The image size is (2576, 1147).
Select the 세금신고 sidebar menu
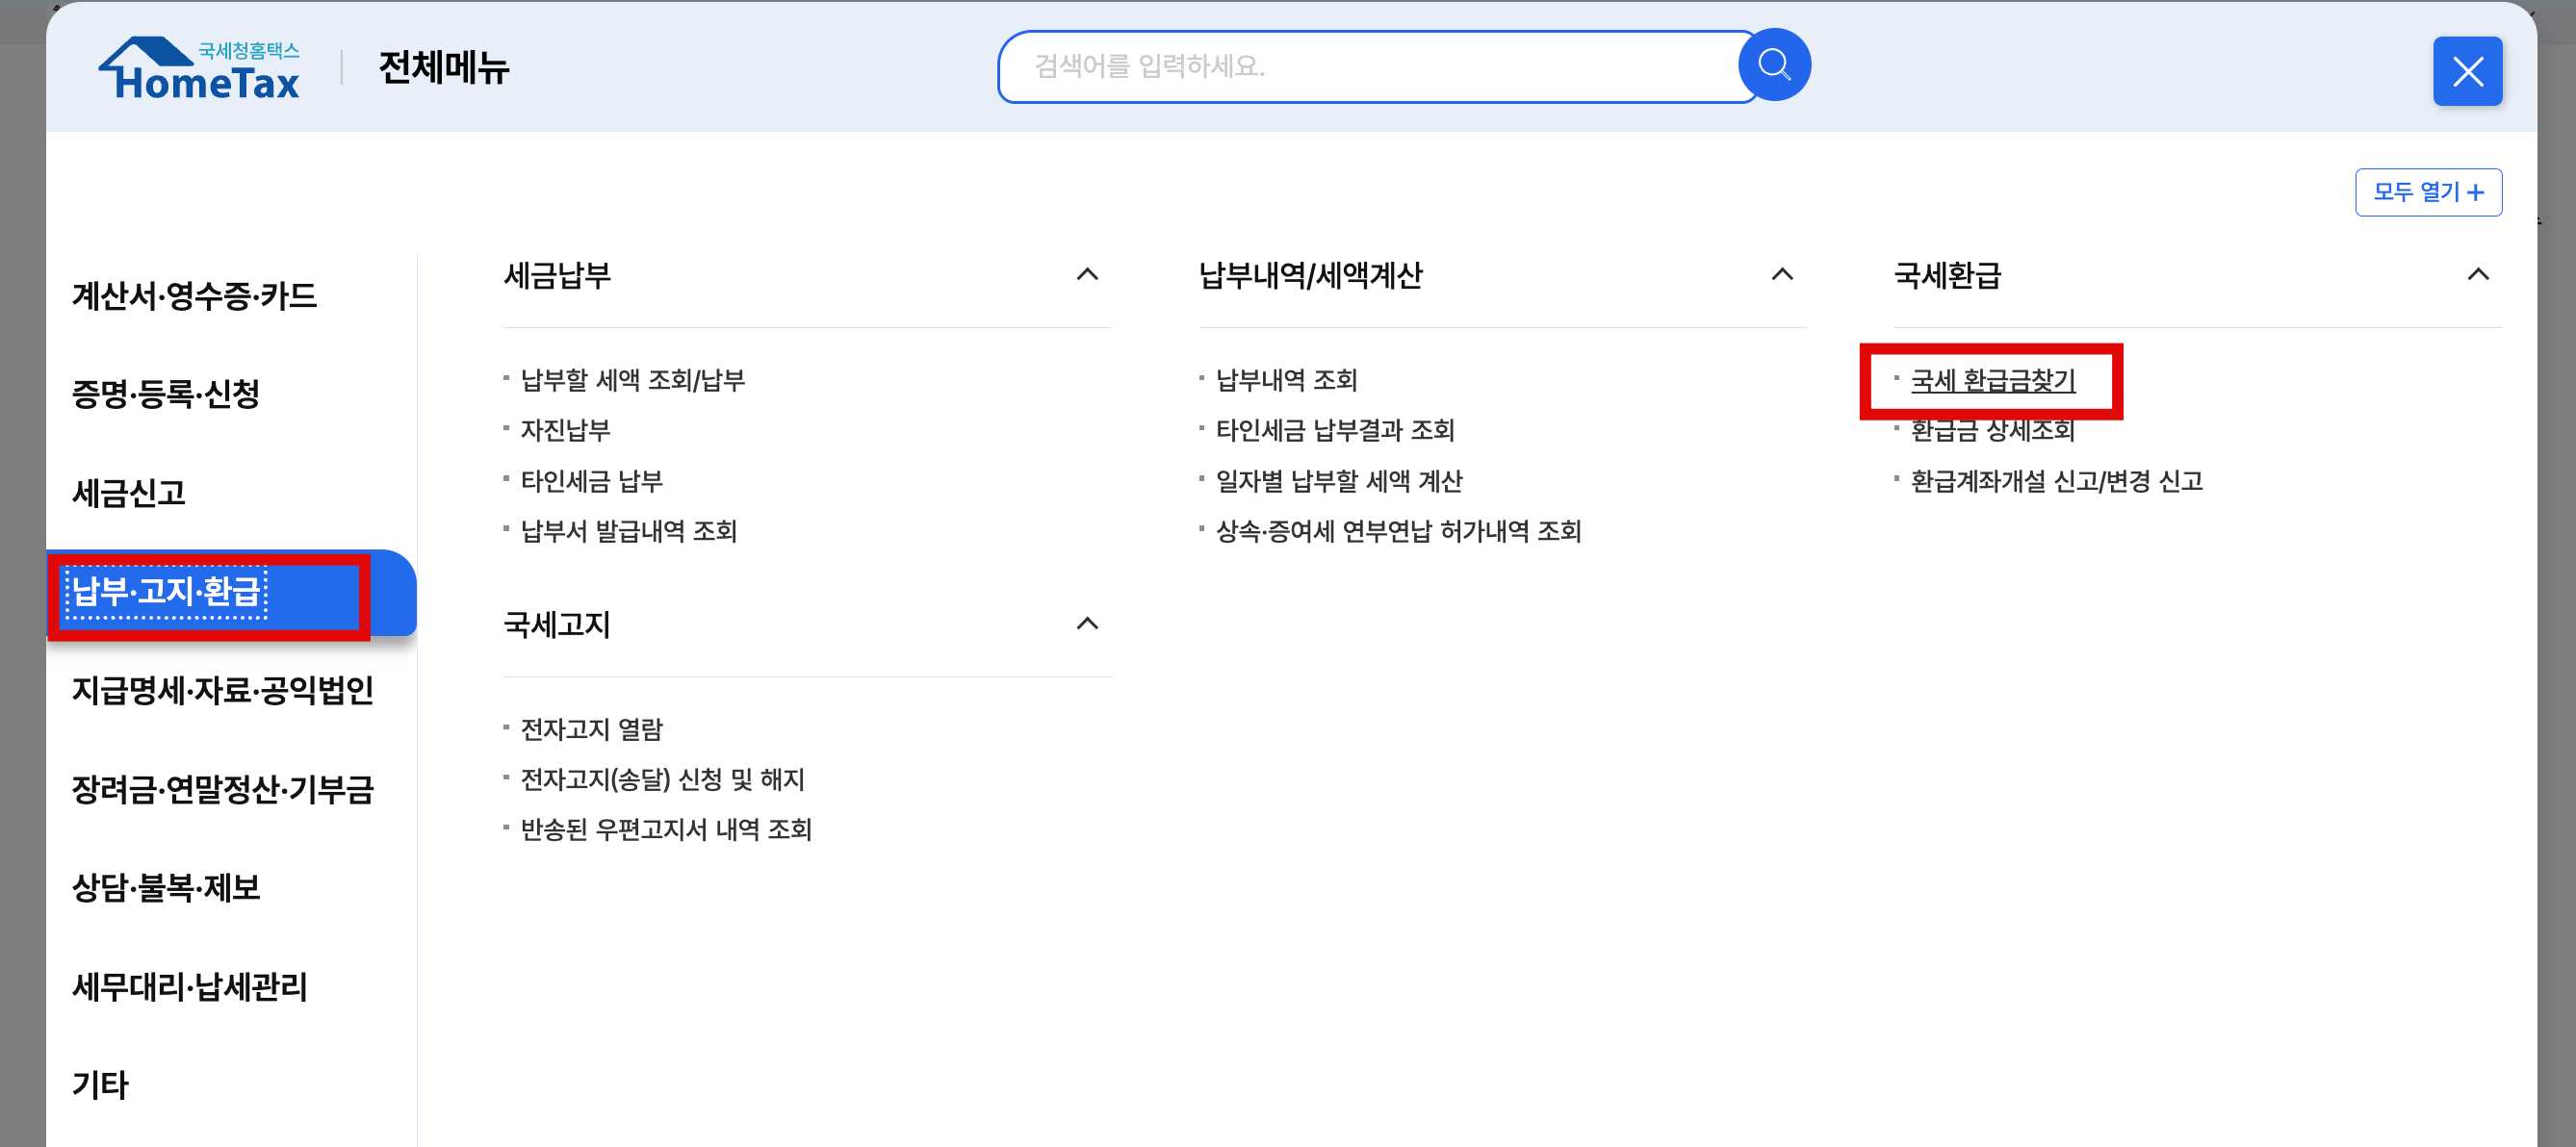pos(130,493)
